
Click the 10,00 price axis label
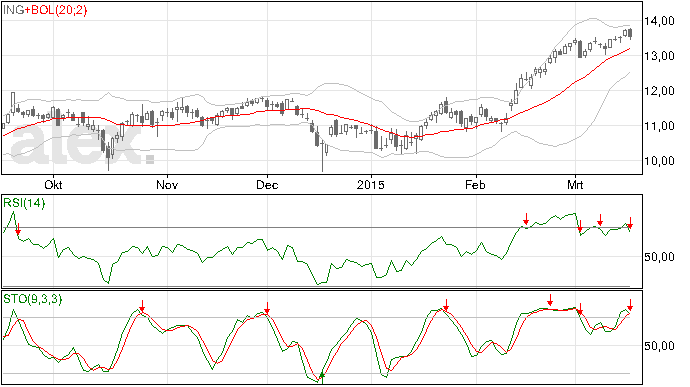pyautogui.click(x=659, y=161)
